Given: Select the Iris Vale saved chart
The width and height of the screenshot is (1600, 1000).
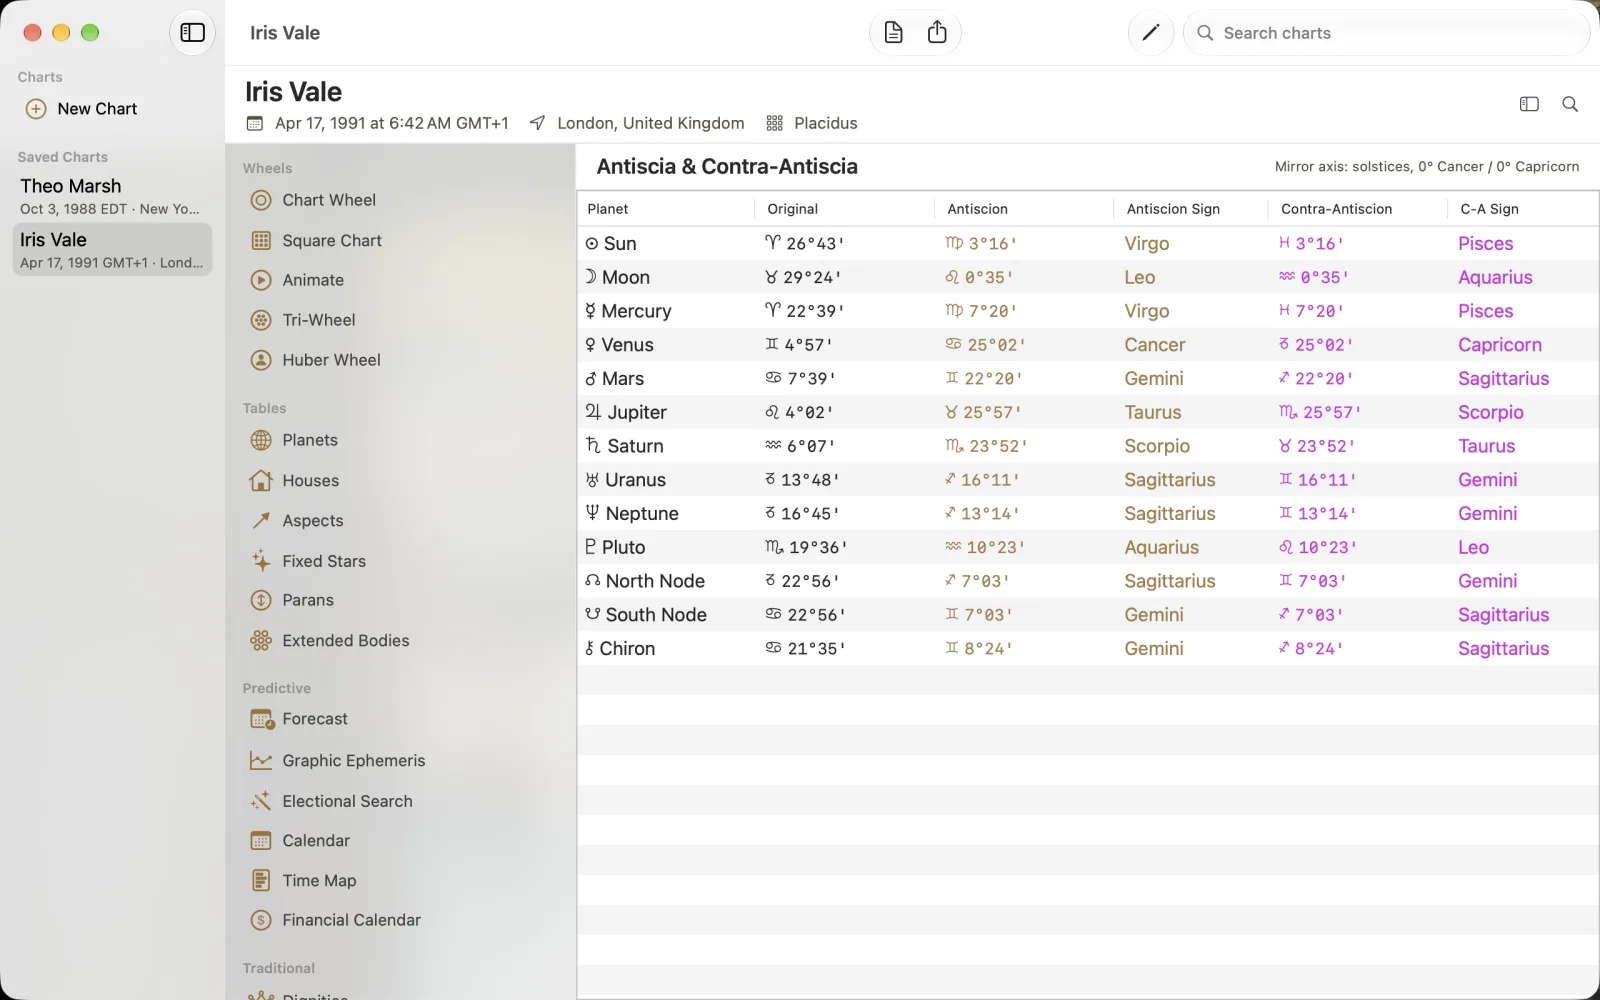Looking at the screenshot, I should [x=112, y=250].
